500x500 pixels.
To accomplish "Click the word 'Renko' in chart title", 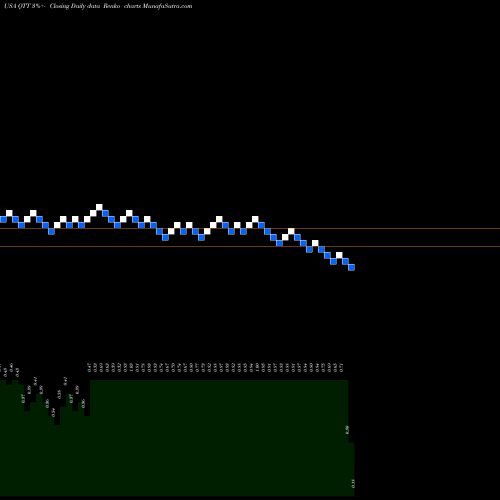I will tap(112, 6).
